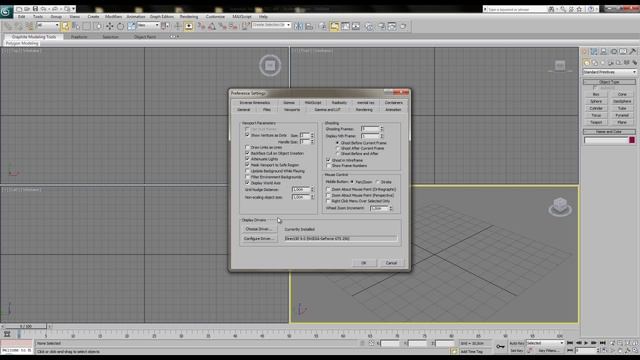Click the Freeform ribbon tab
Image resolution: width=640 pixels, height=360 pixels.
pyautogui.click(x=79, y=37)
